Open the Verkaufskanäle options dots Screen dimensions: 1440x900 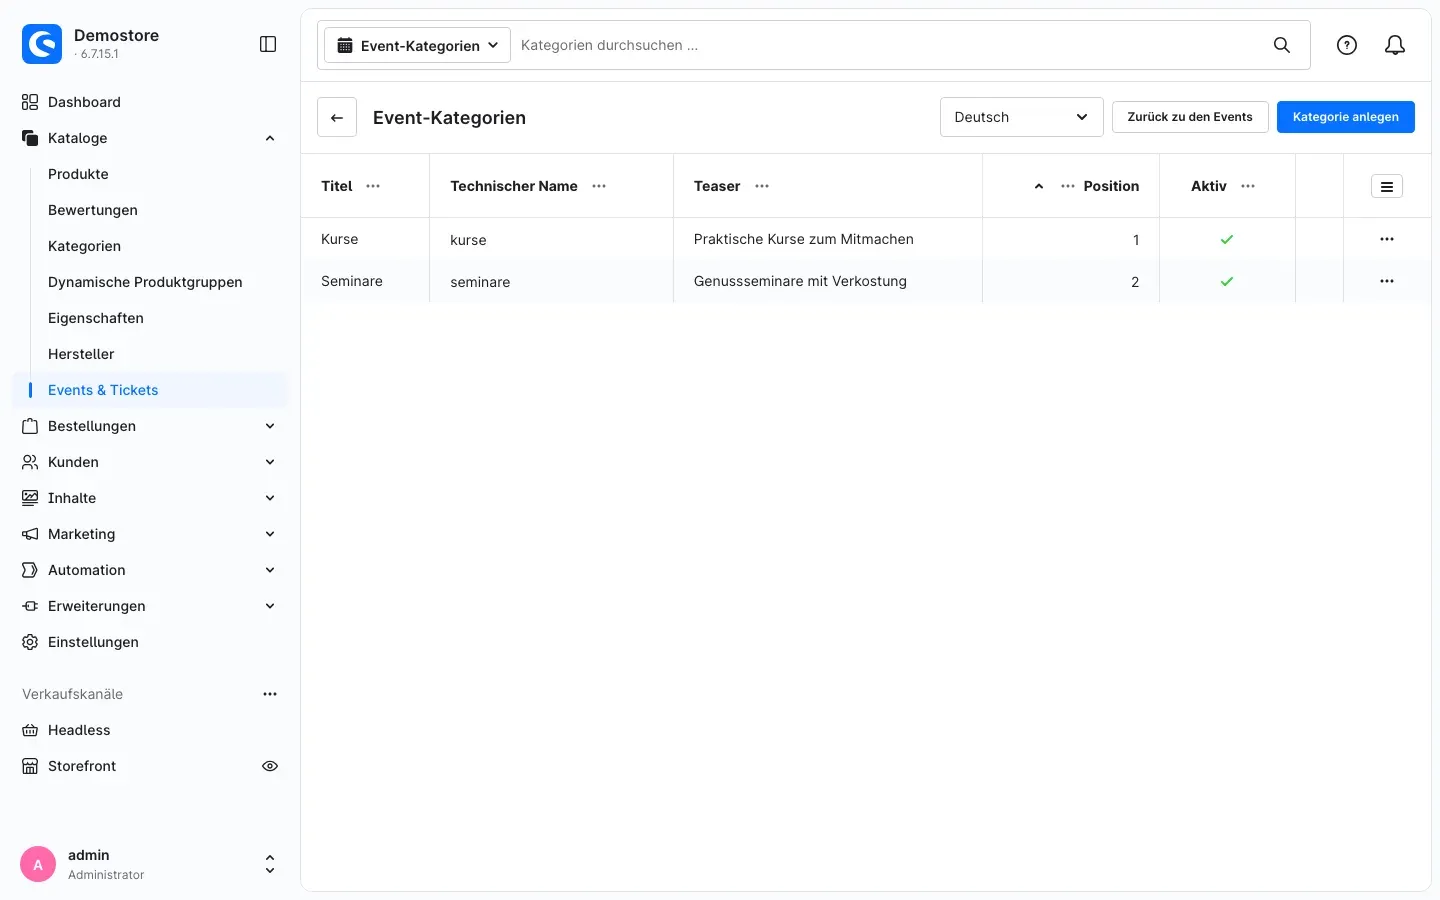click(270, 694)
